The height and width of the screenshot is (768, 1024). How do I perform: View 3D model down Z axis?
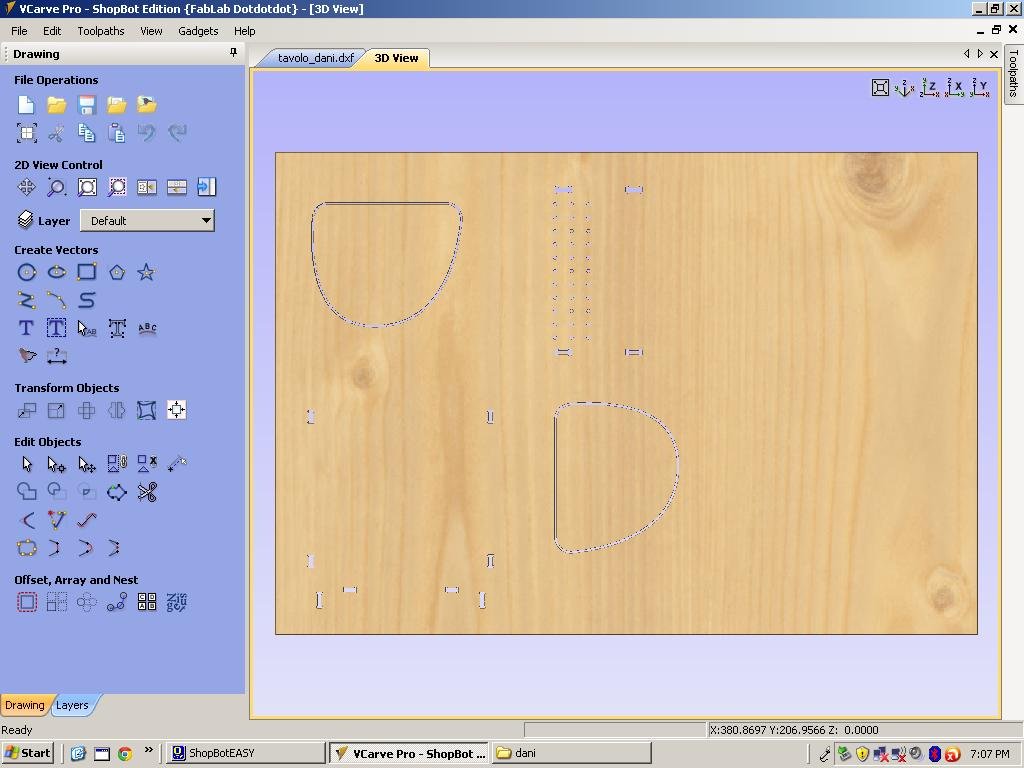coord(929,88)
